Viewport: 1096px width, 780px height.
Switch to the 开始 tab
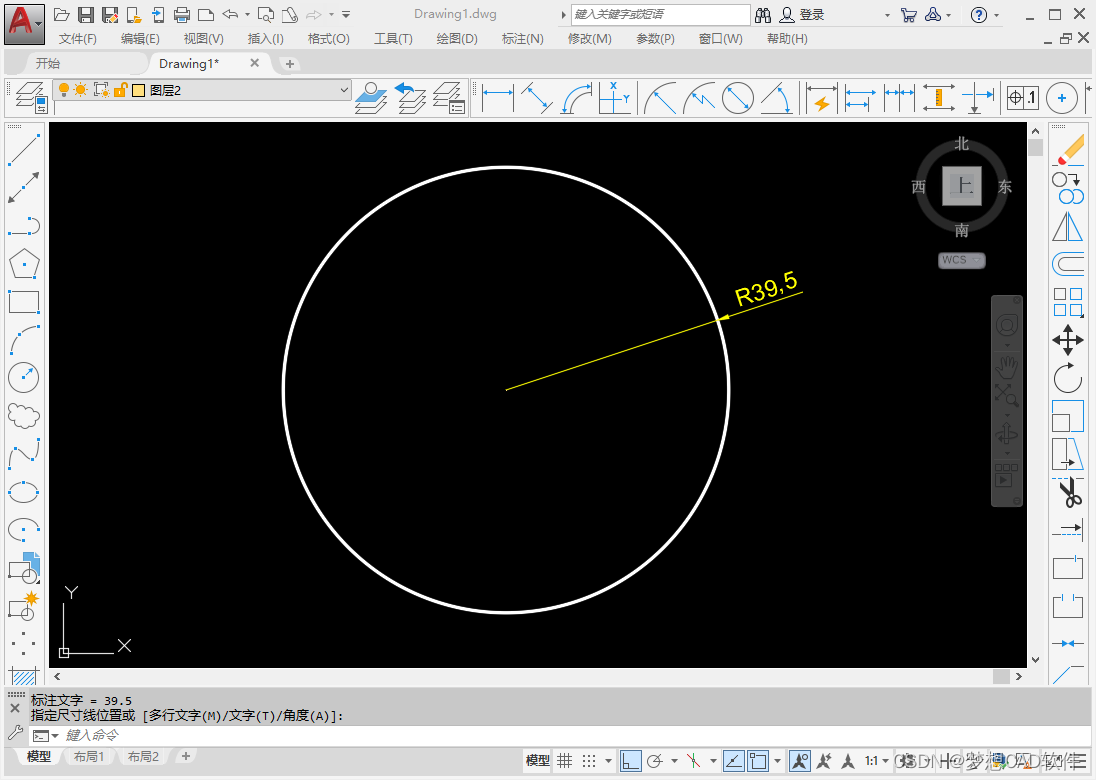coord(48,63)
